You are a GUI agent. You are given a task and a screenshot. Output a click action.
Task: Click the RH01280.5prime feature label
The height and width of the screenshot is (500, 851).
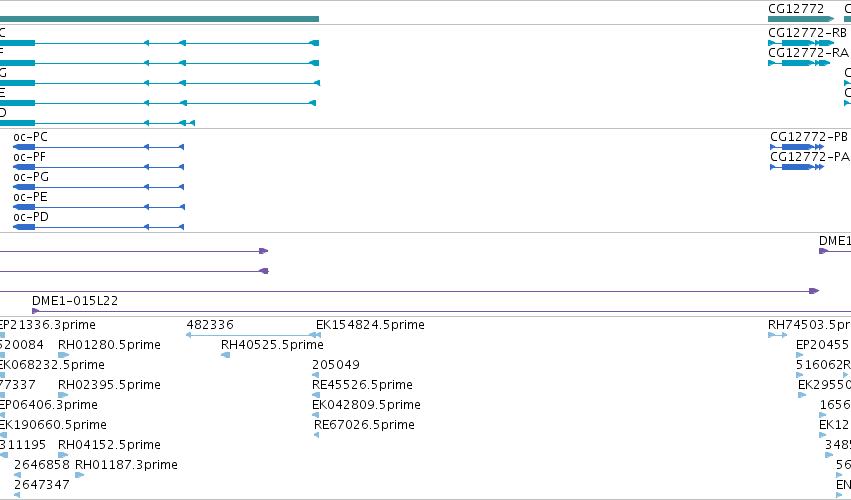pyautogui.click(x=109, y=345)
